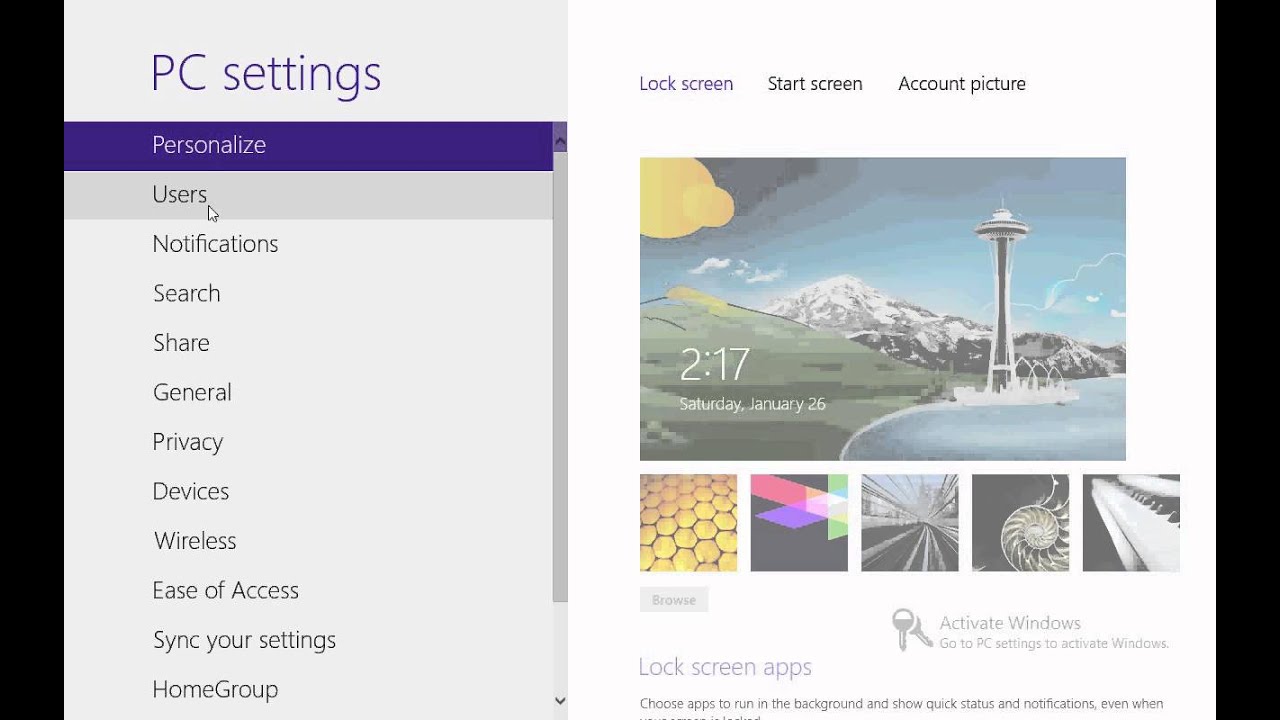Screen dimensions: 1280x720
Task: Click the sidebar scroll up arrow
Action: 560,138
